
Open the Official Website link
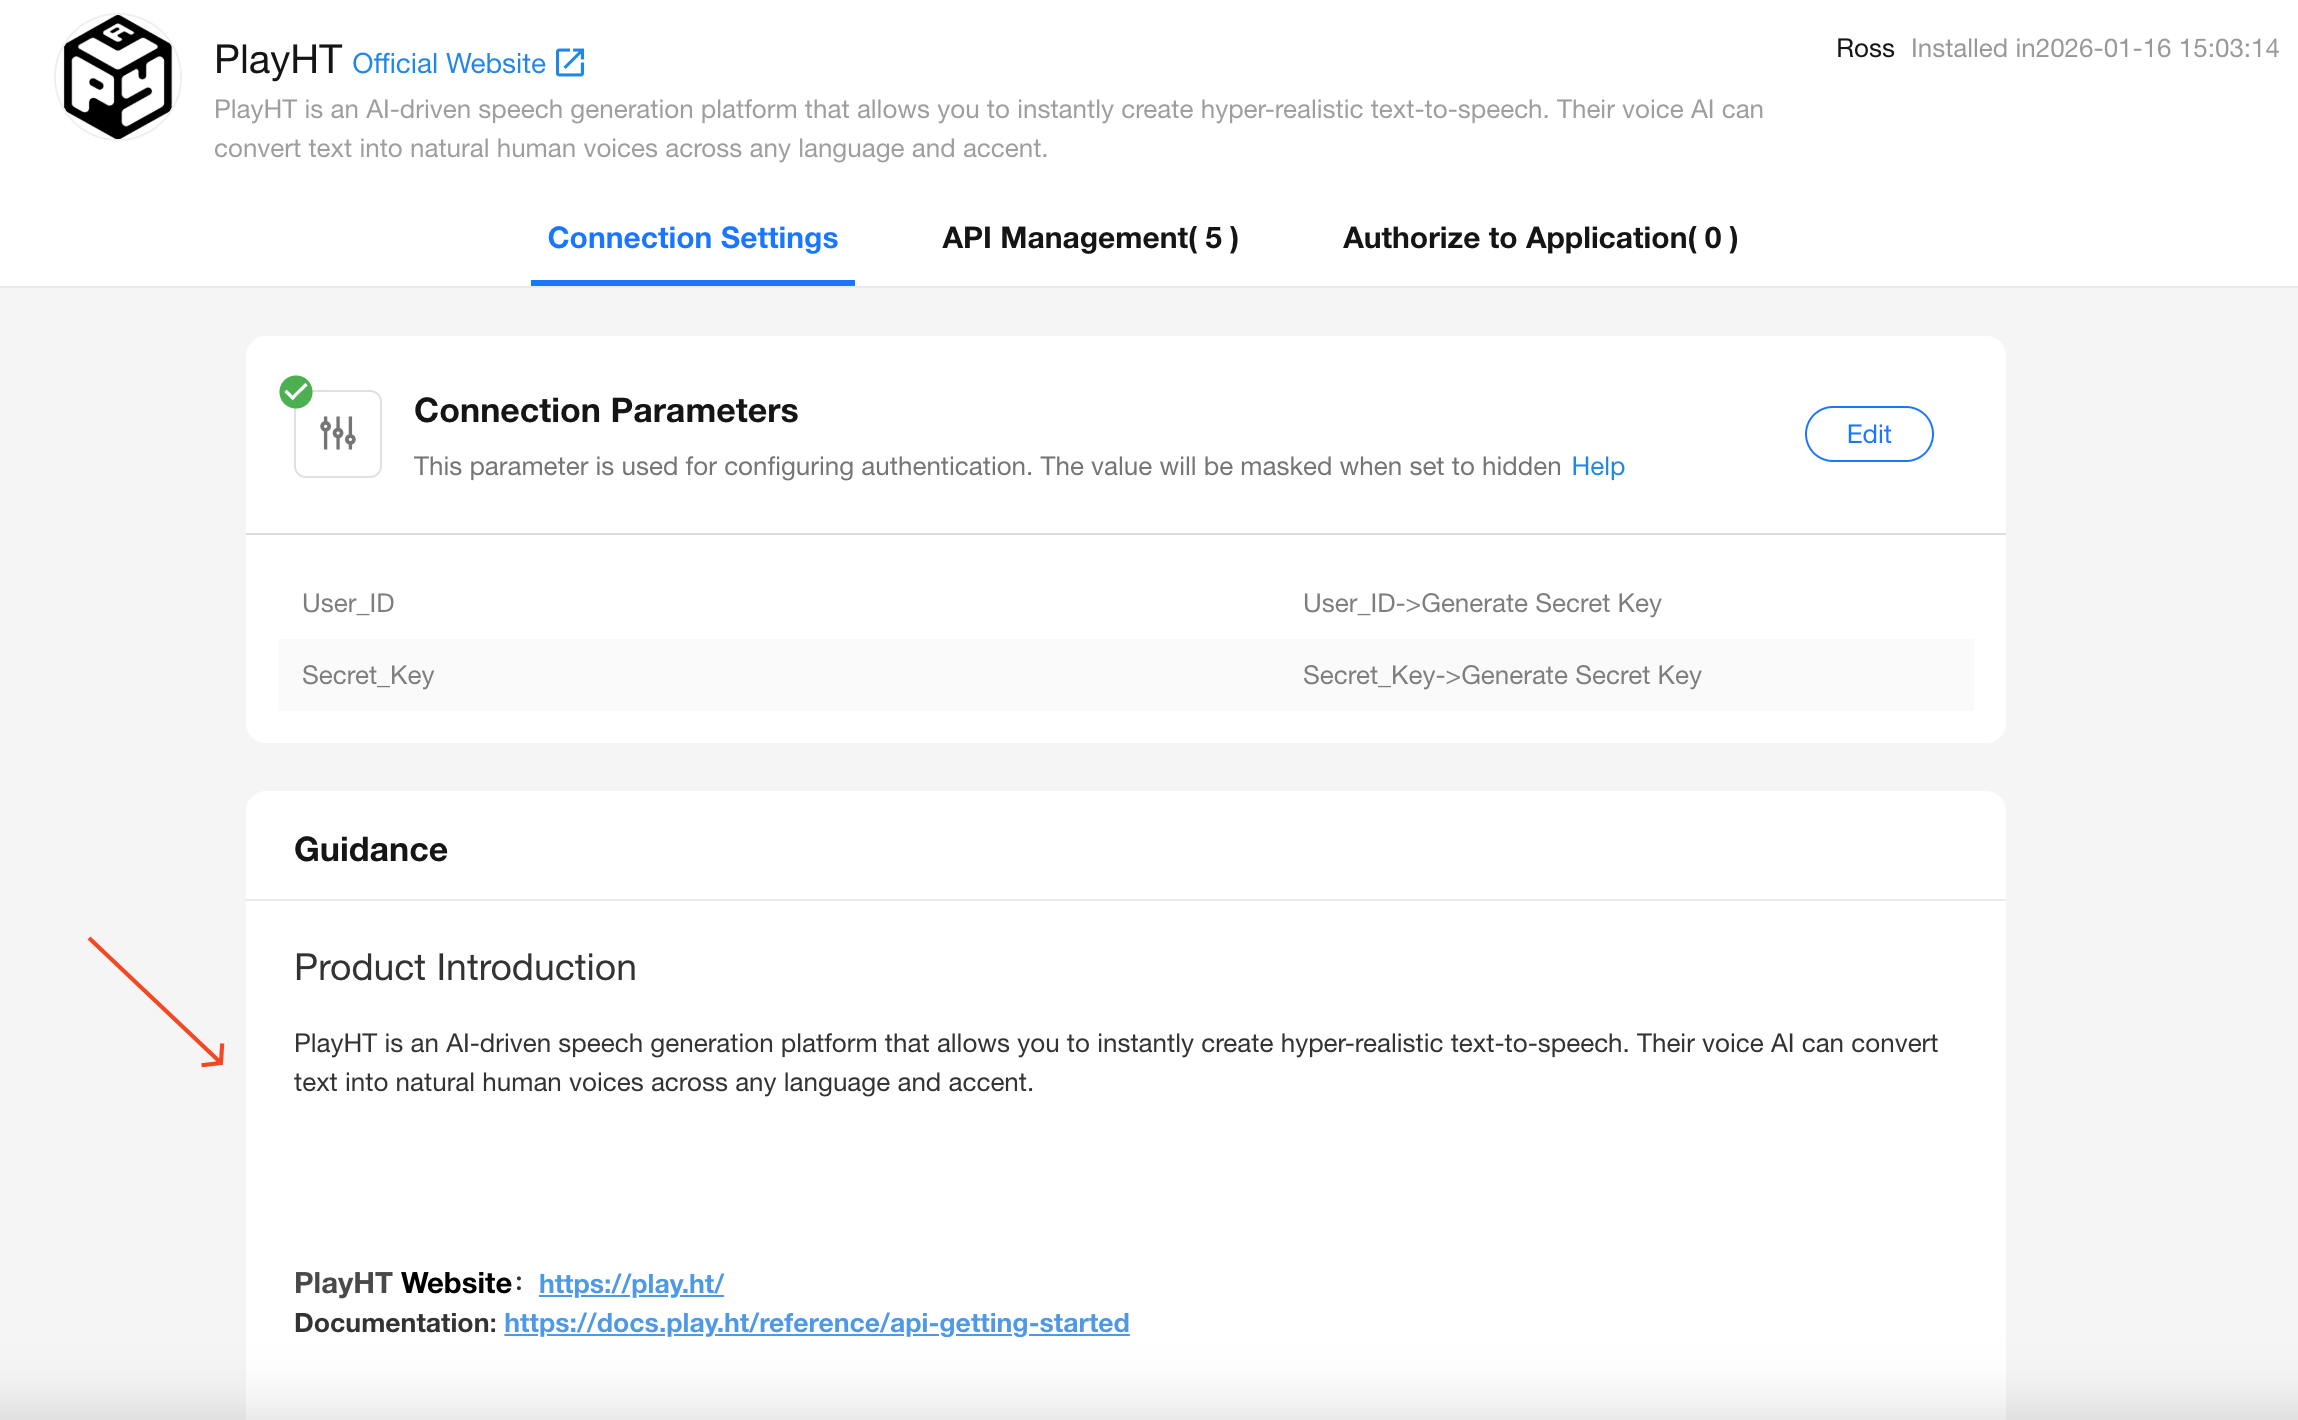(x=449, y=63)
